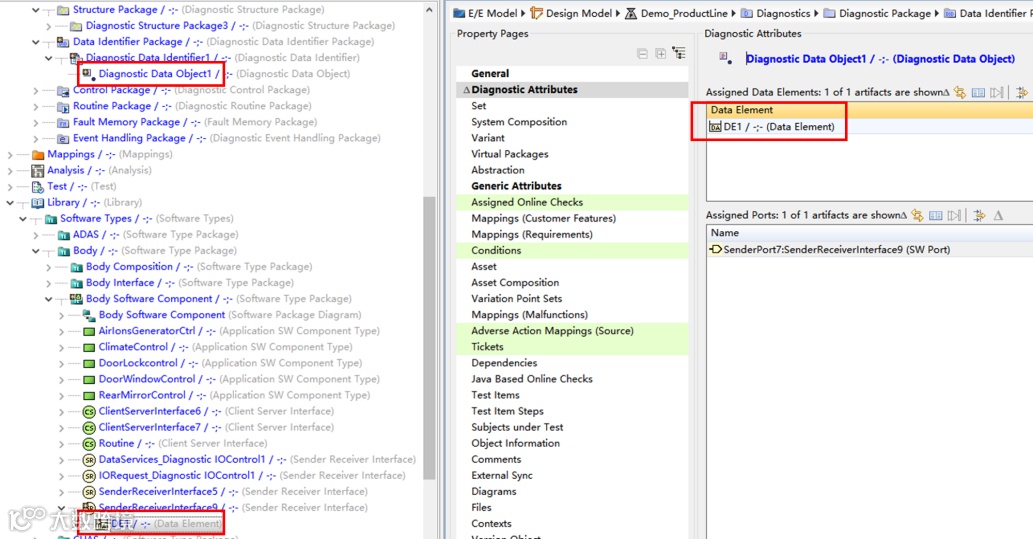
Task: Click the sync arrows icon for Assigned Ports
Action: [917, 215]
